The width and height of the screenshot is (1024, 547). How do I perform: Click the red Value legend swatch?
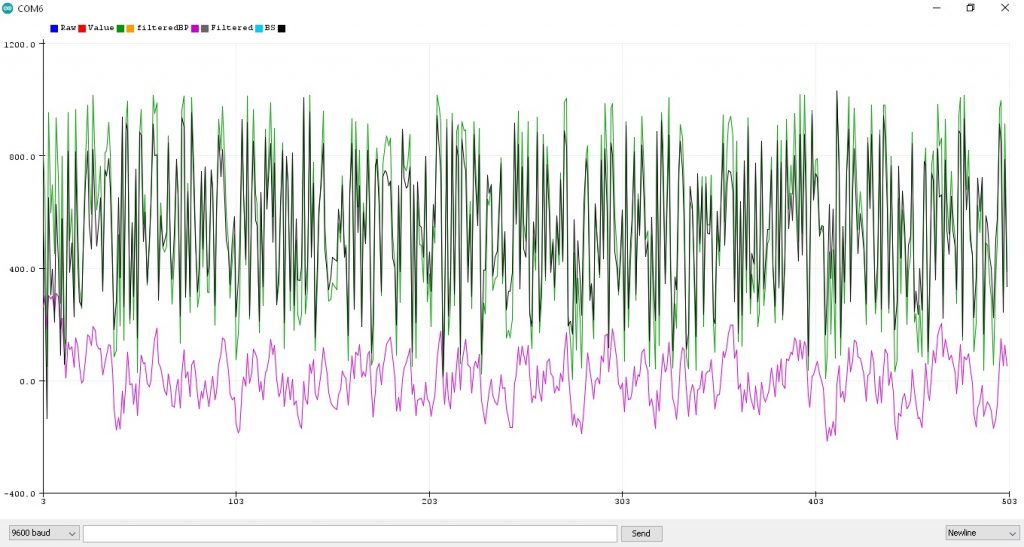tap(82, 28)
